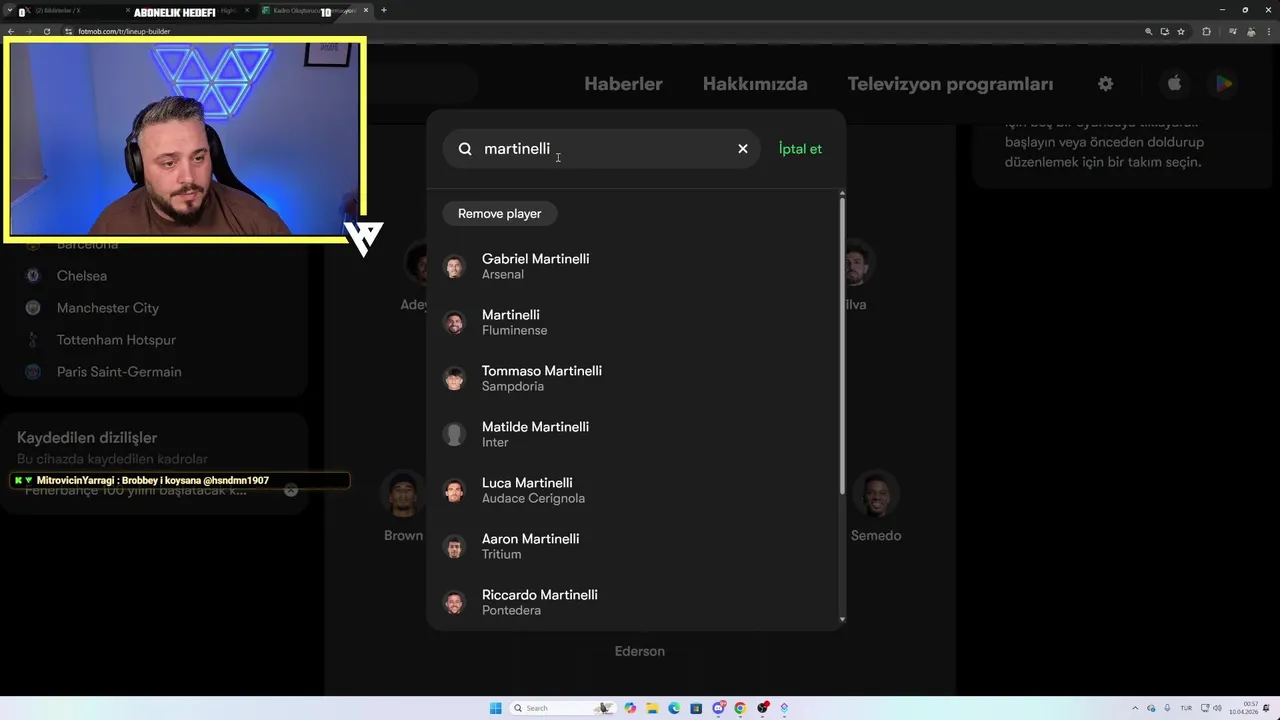
Task: Click the Apple App Store icon
Action: click(1175, 84)
